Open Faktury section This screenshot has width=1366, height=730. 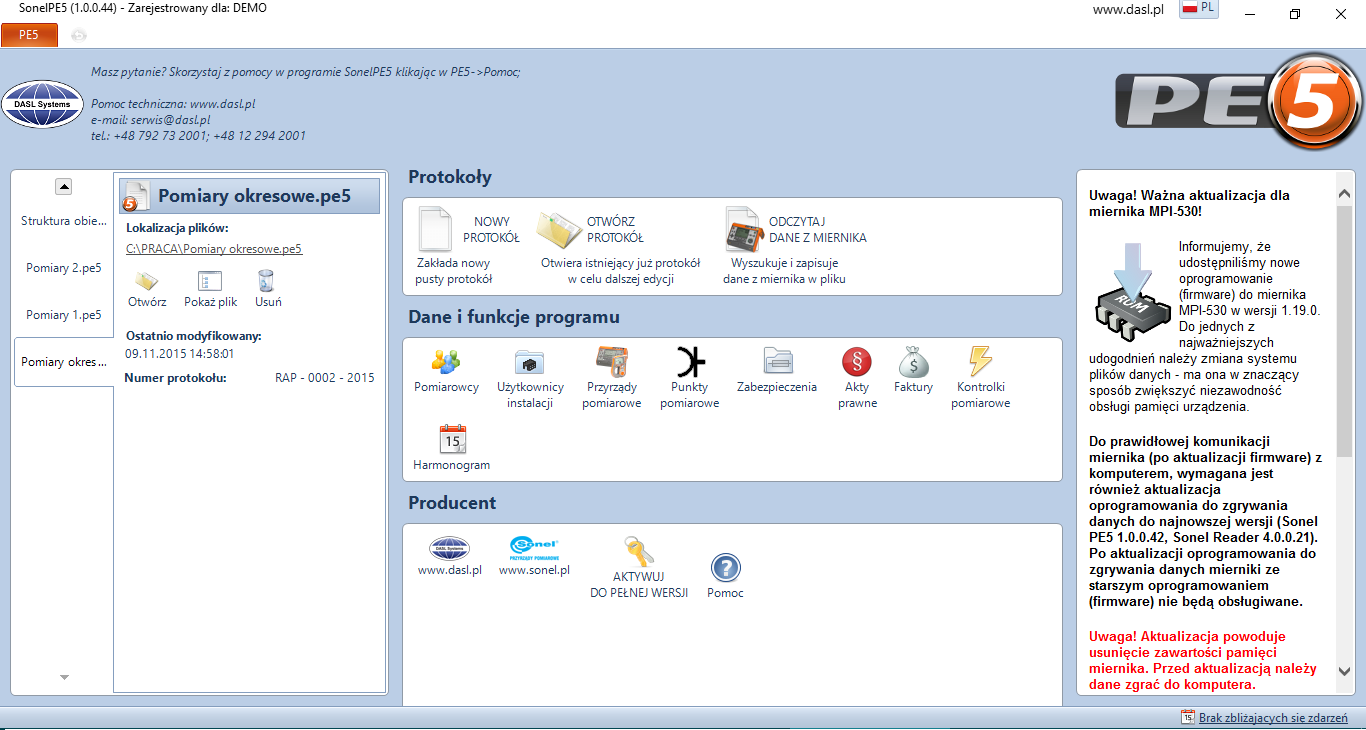[913, 370]
